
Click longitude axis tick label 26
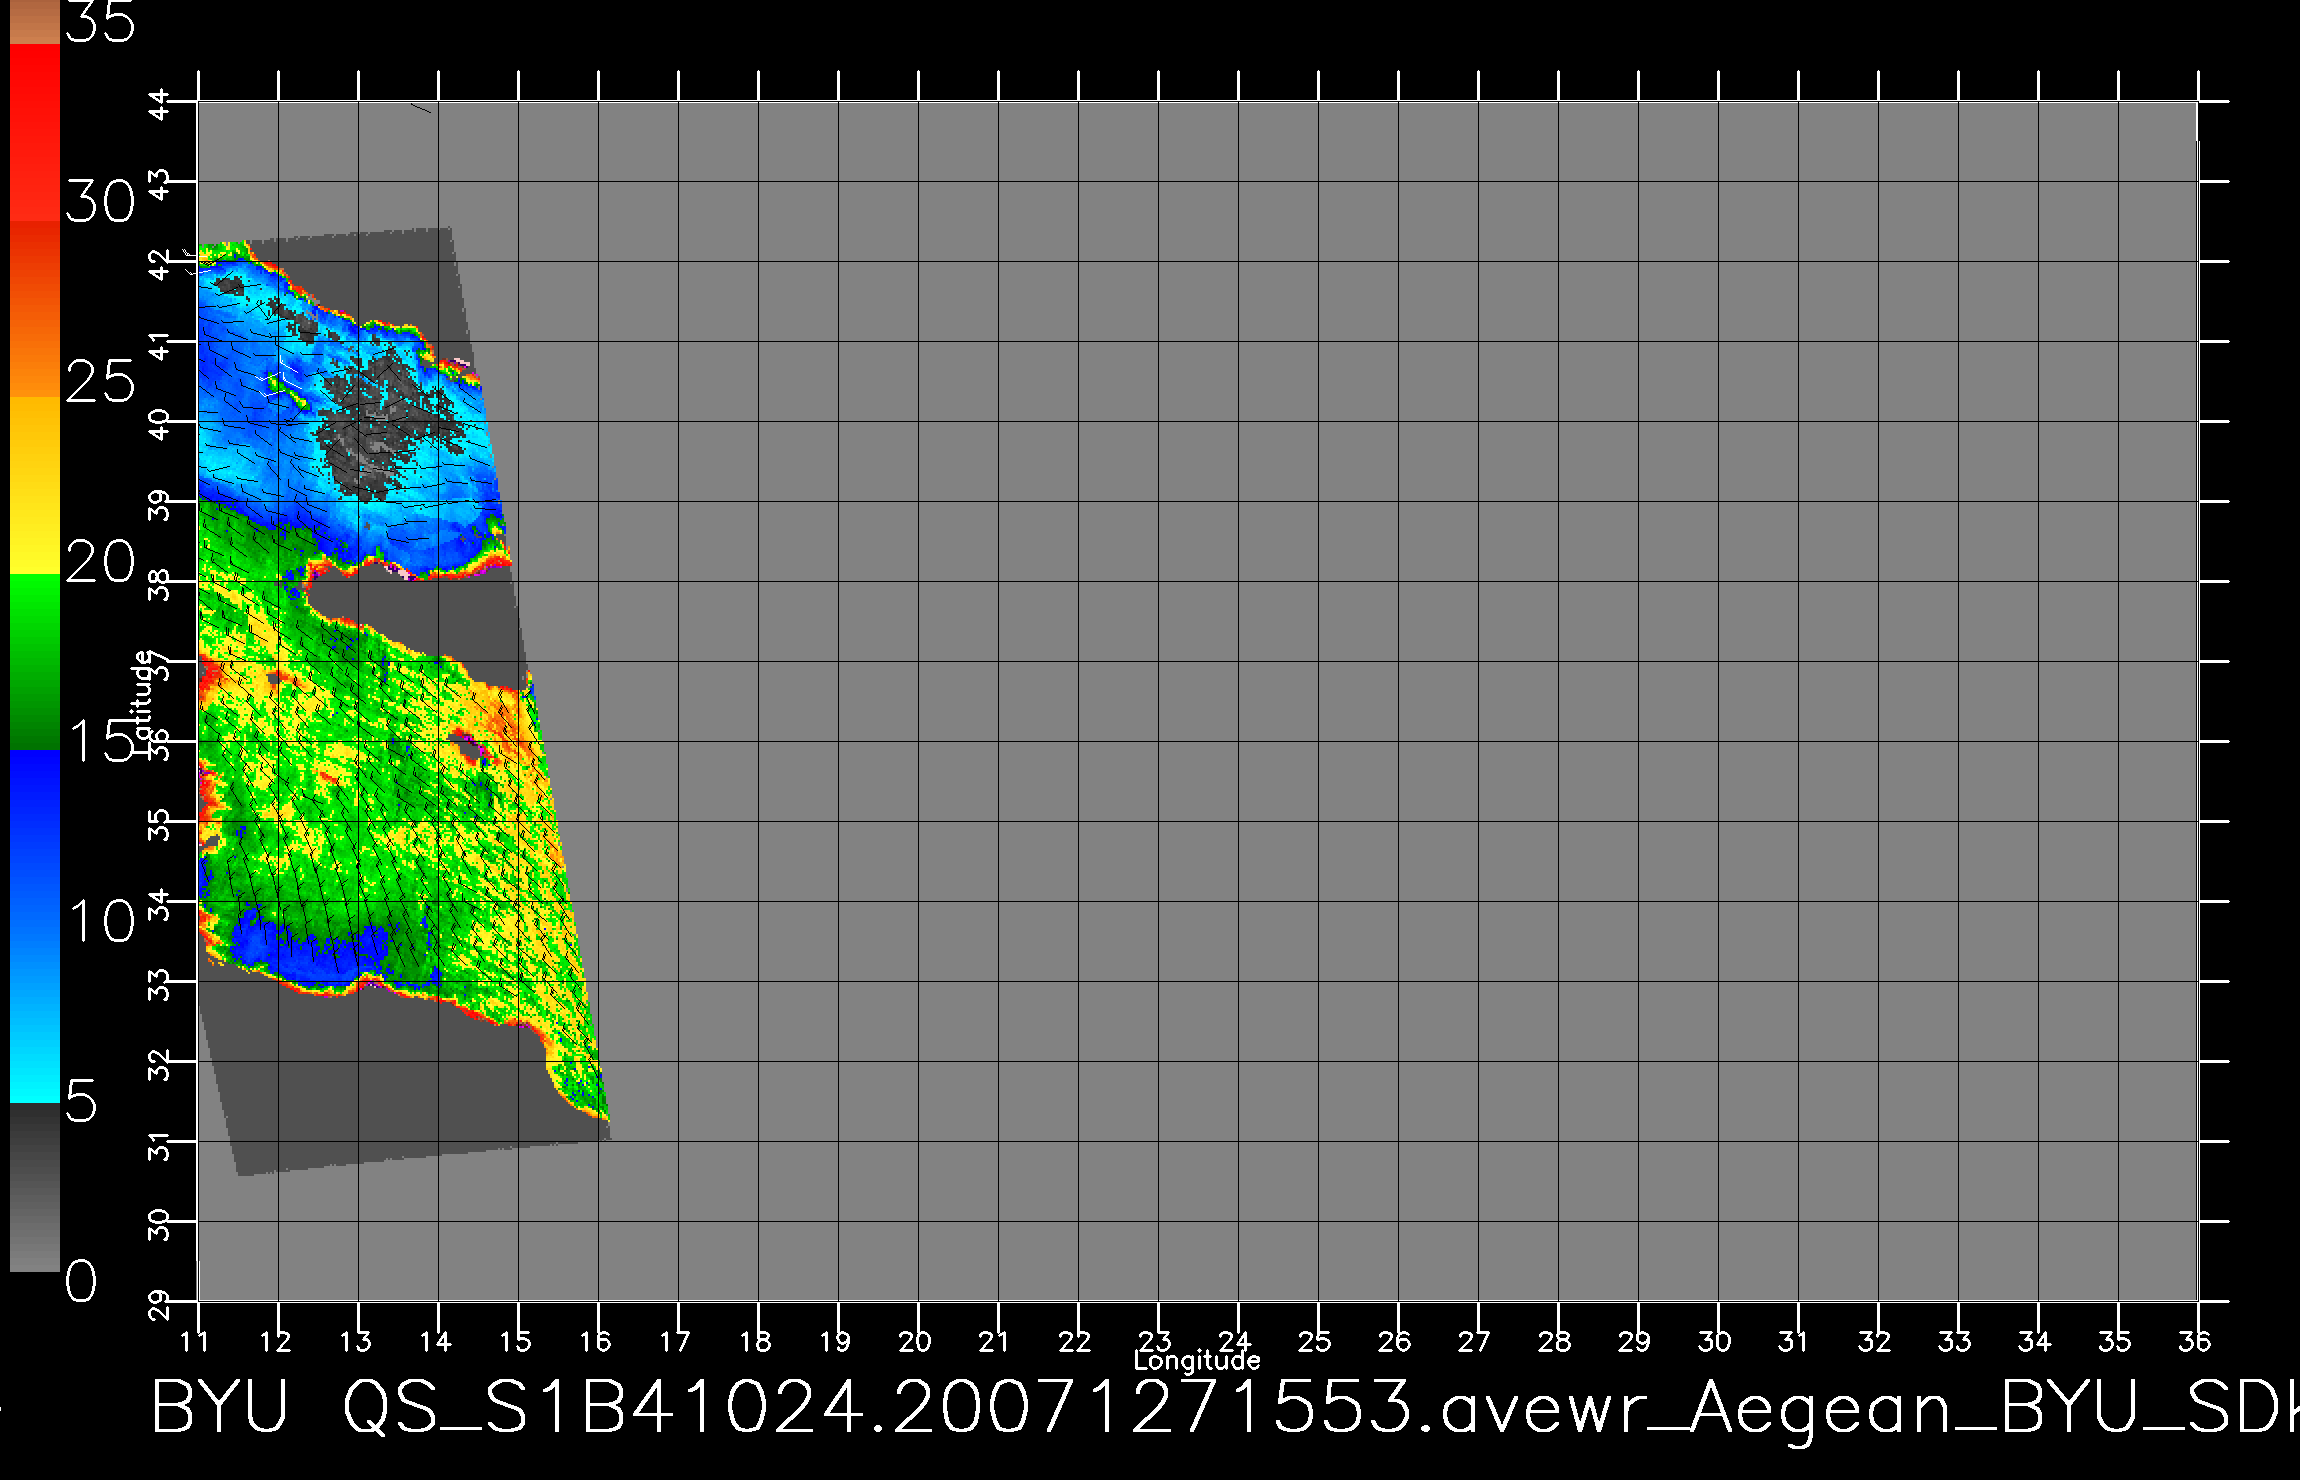(x=1395, y=1341)
